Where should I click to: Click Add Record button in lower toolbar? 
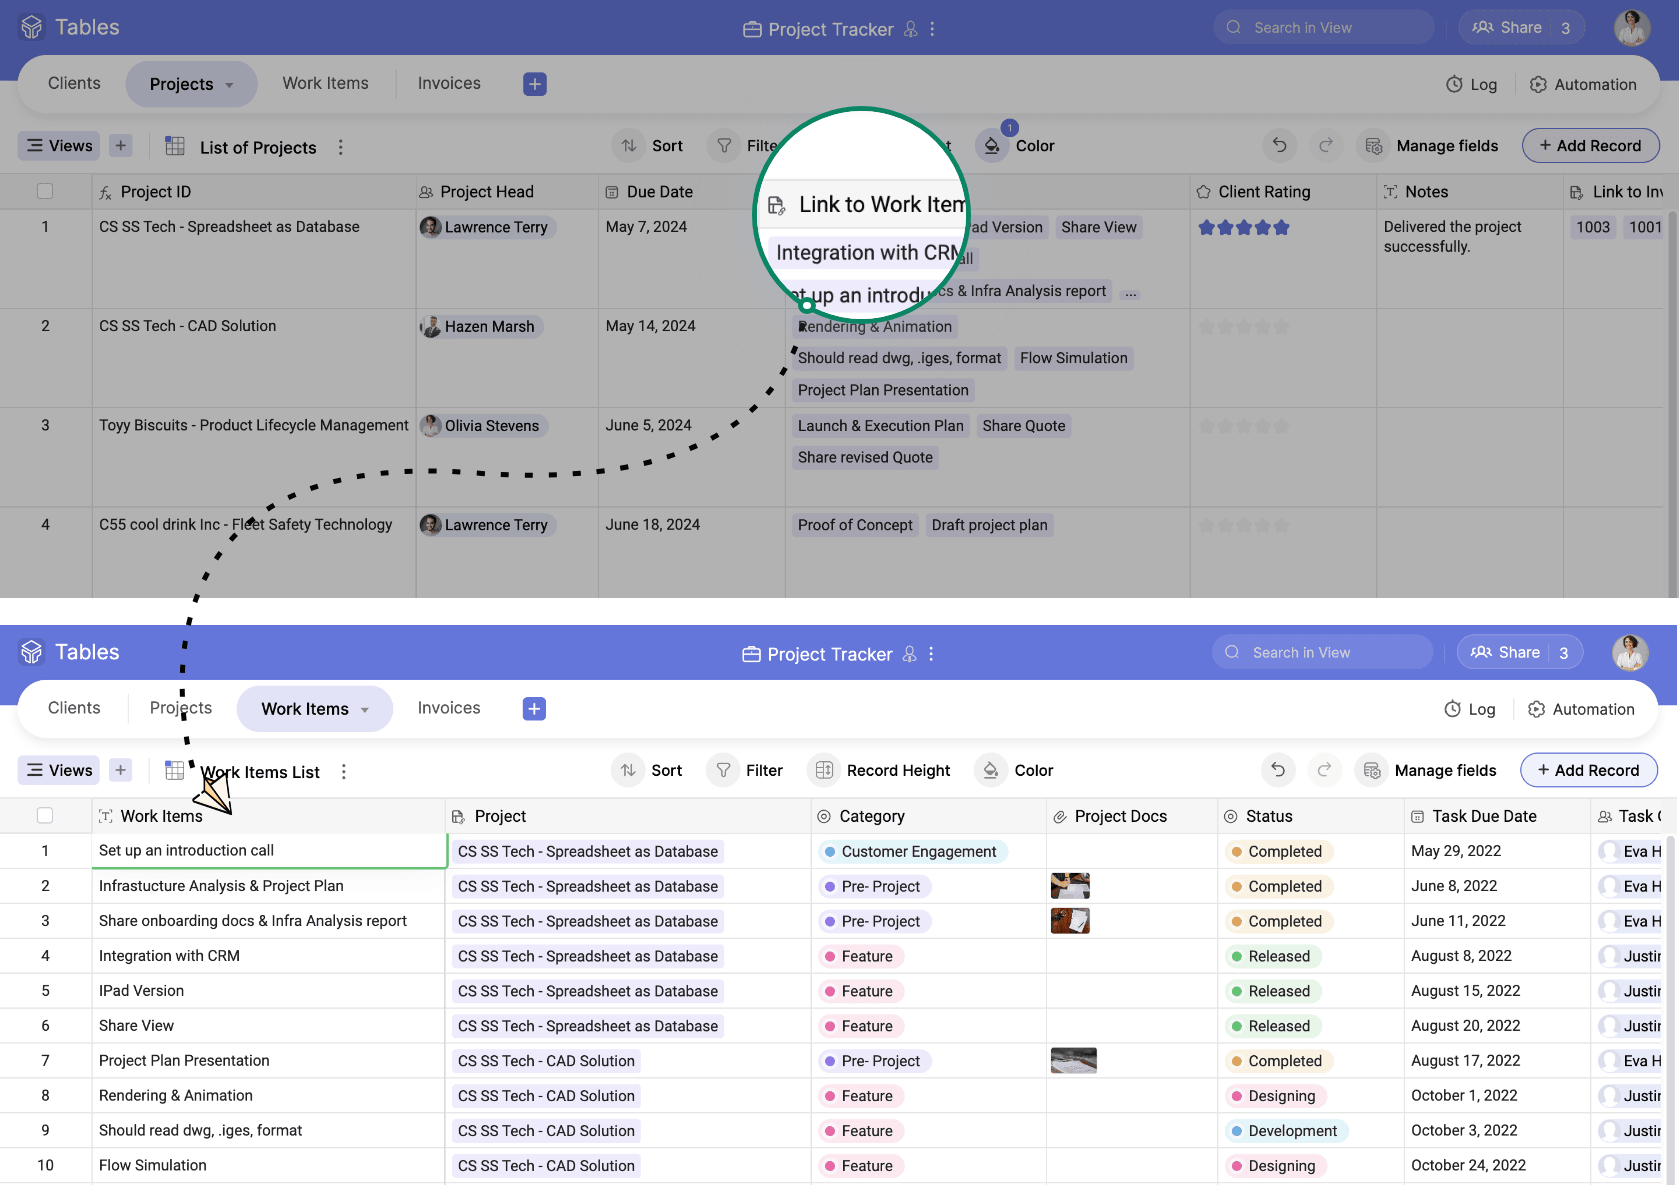(x=1588, y=770)
